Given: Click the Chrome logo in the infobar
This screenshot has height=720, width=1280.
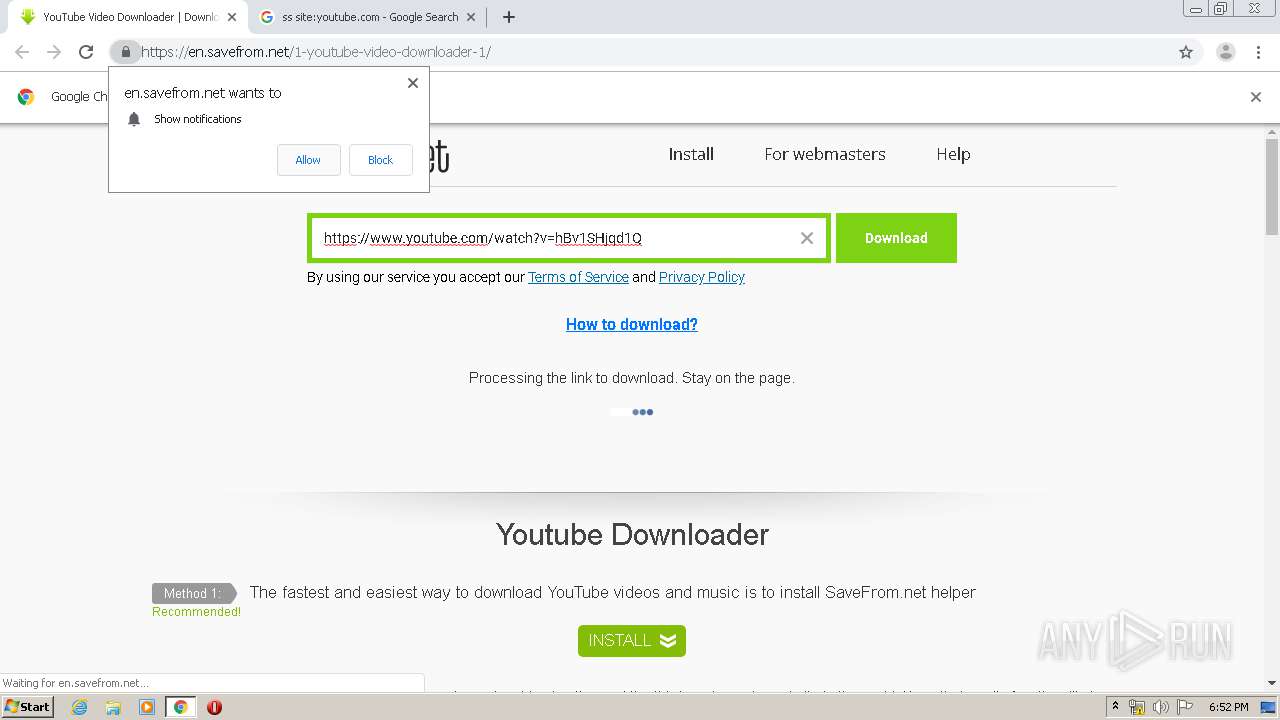Looking at the screenshot, I should (26, 97).
